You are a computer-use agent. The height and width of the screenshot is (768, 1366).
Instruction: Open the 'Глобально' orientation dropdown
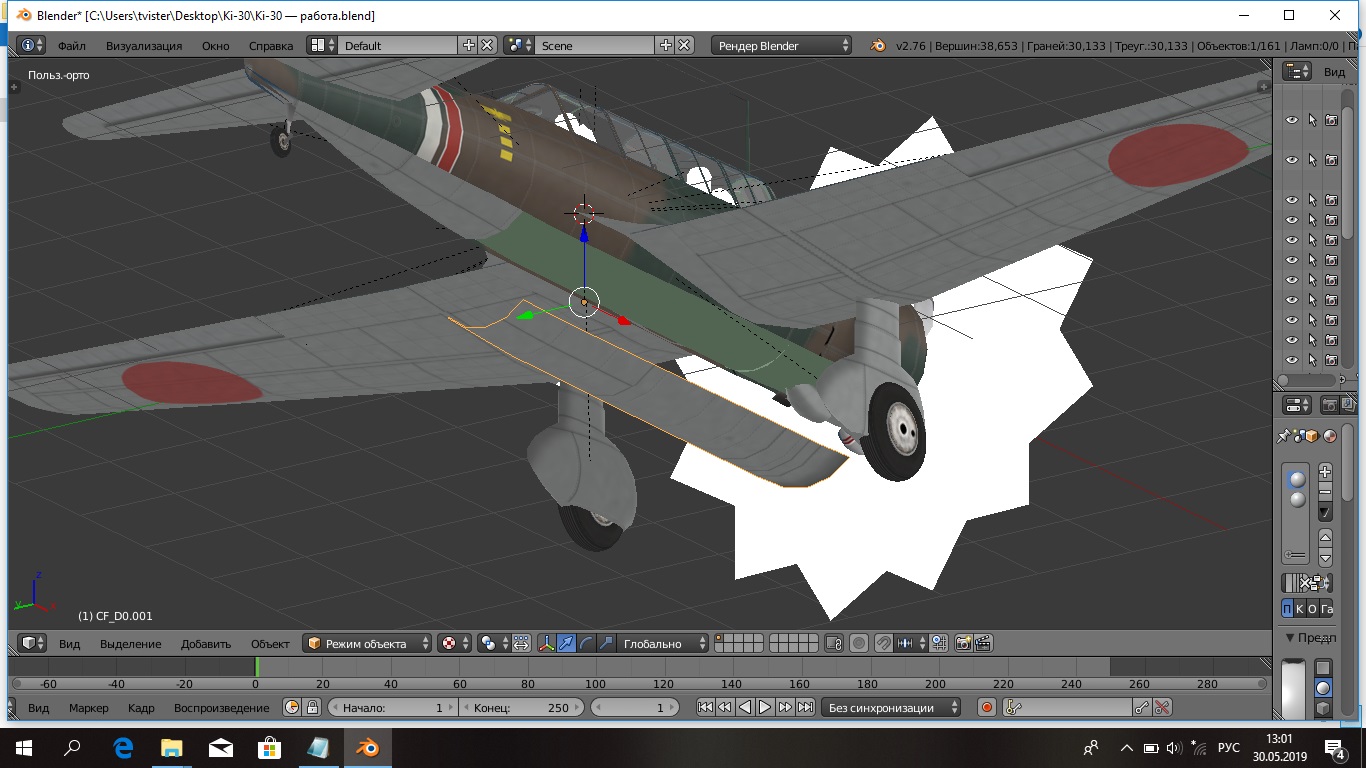662,644
